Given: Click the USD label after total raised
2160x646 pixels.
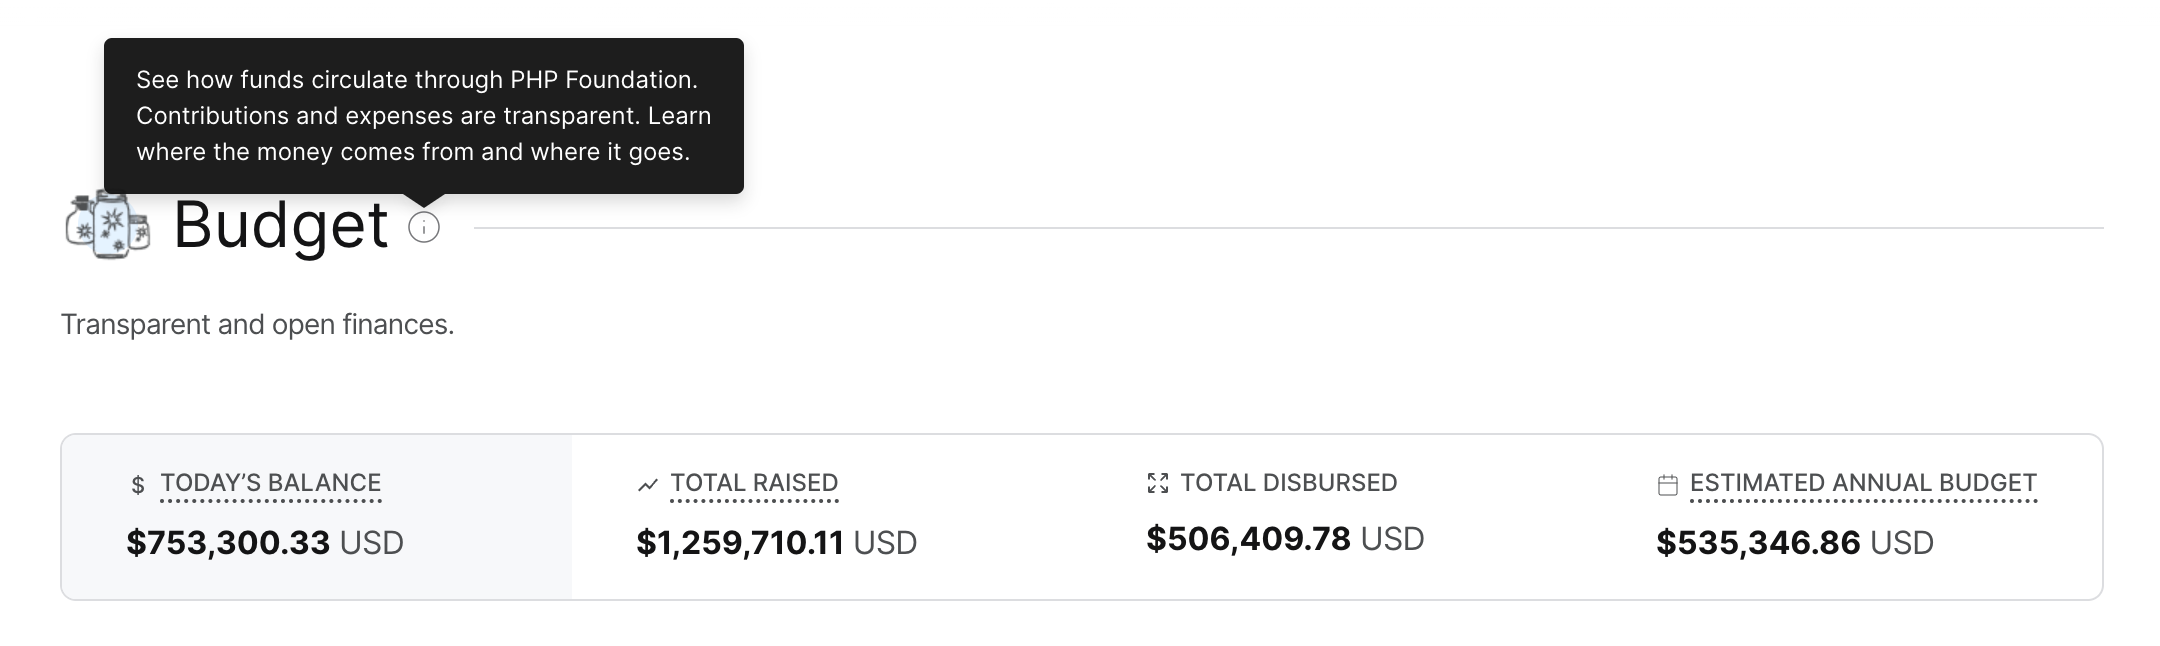Looking at the screenshot, I should pos(885,543).
